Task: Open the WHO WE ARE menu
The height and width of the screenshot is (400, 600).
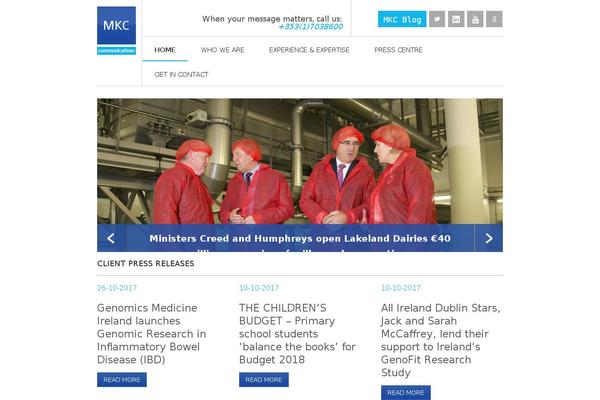Action: [x=222, y=50]
